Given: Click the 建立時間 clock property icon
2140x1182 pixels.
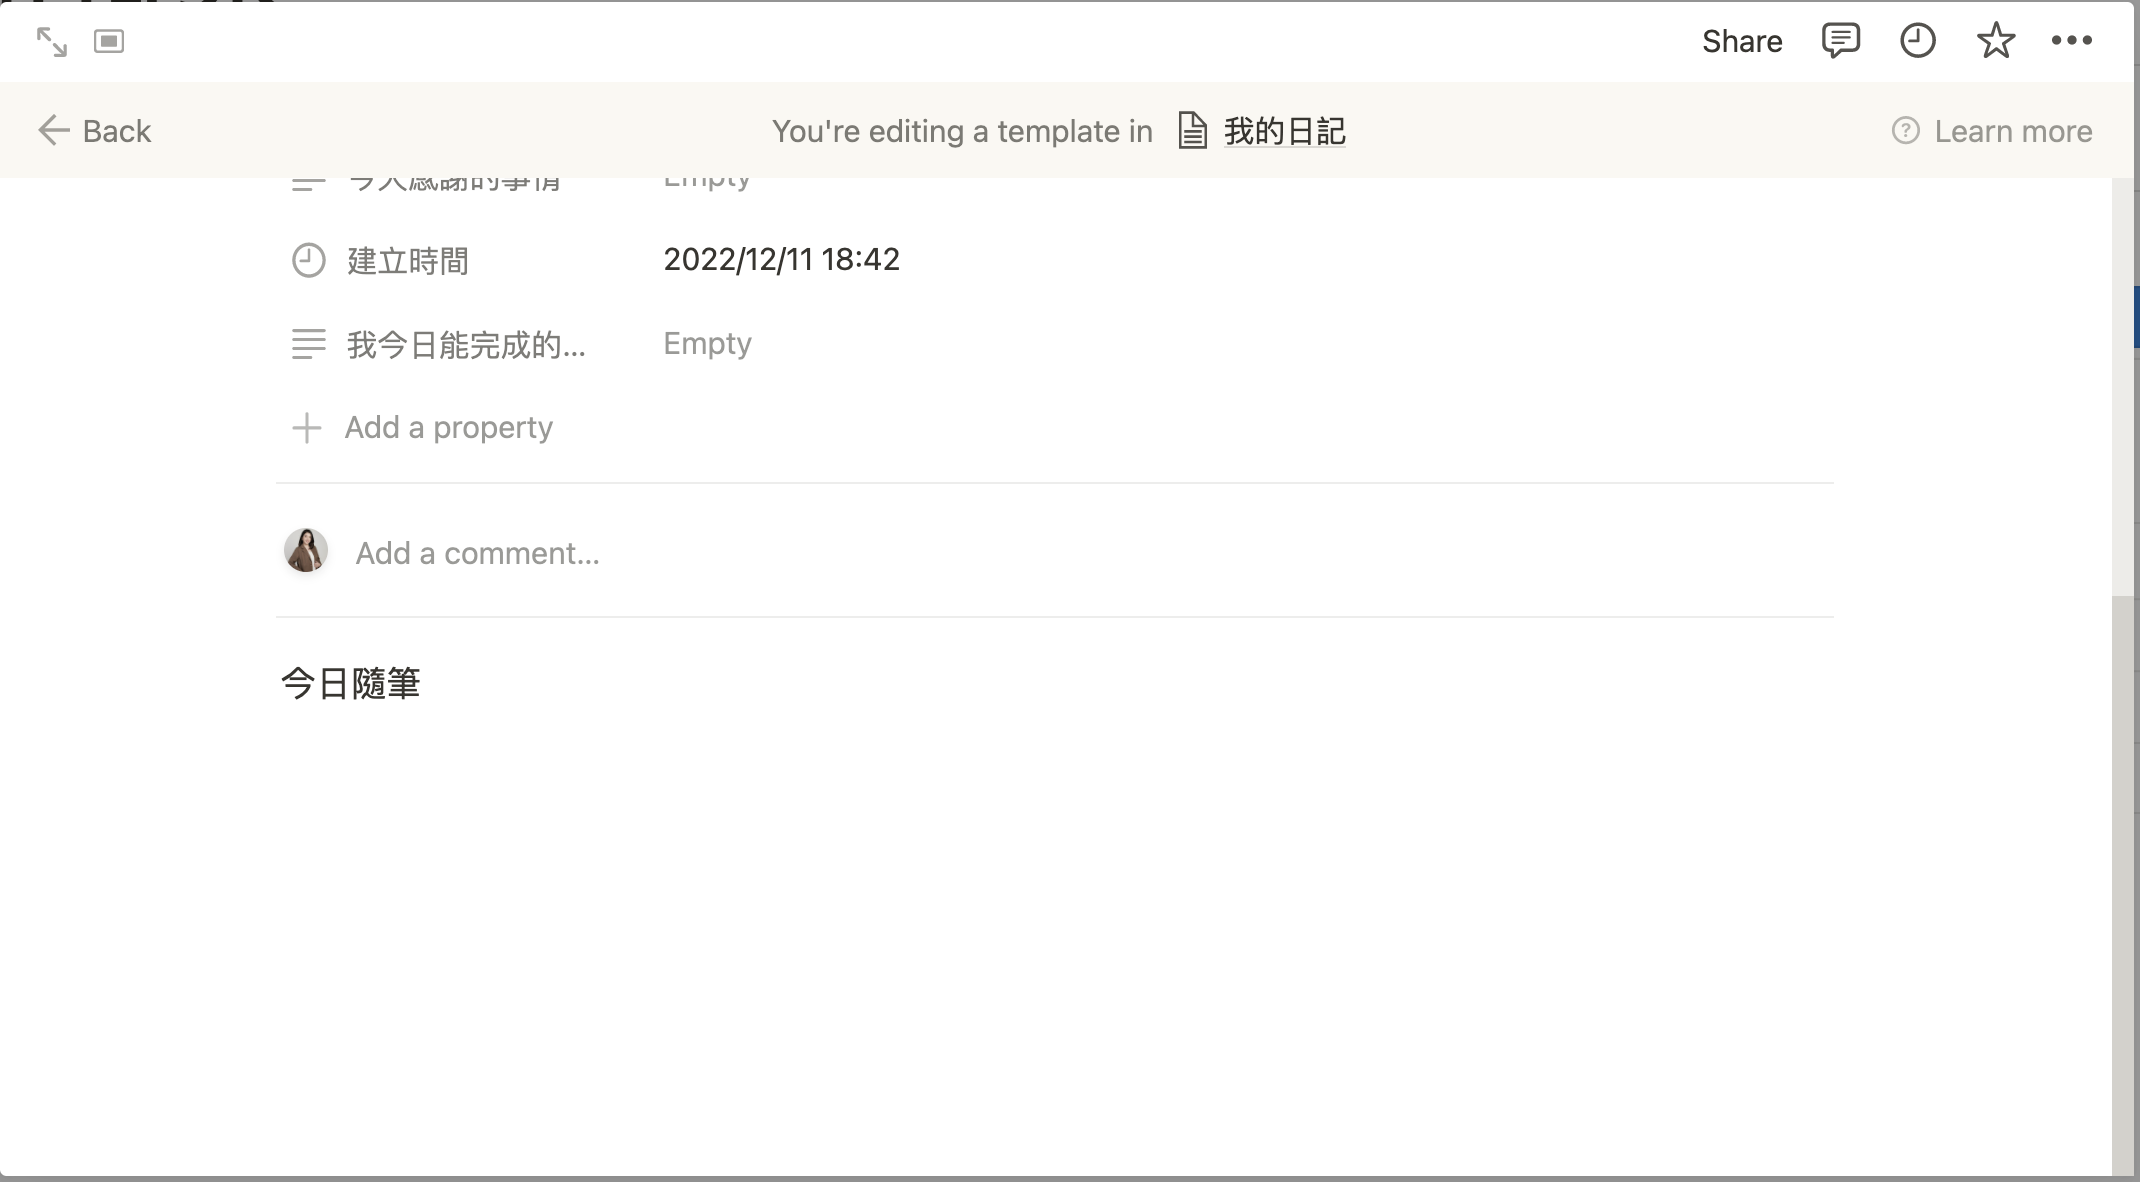Looking at the screenshot, I should [x=308, y=261].
